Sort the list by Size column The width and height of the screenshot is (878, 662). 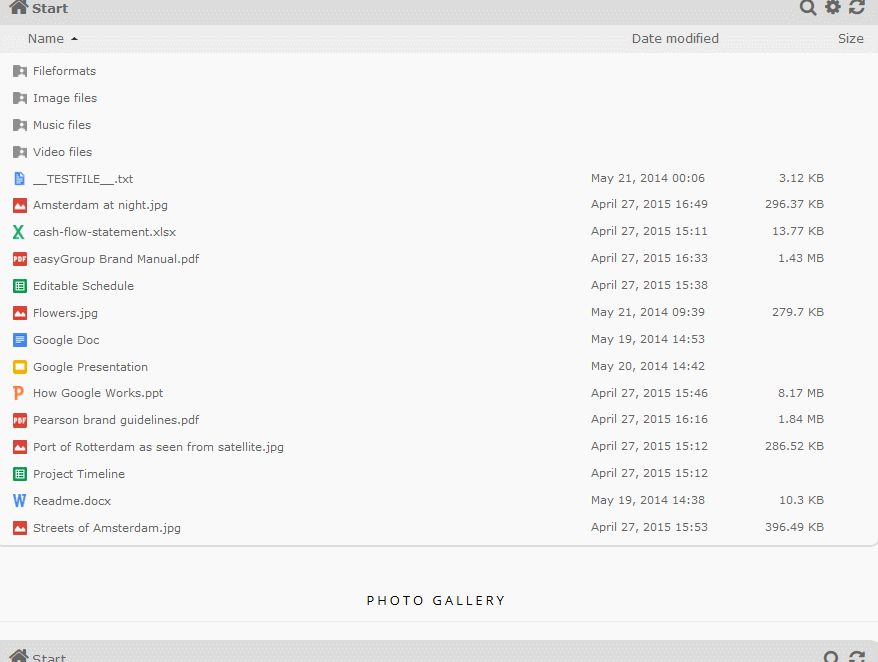coord(851,39)
